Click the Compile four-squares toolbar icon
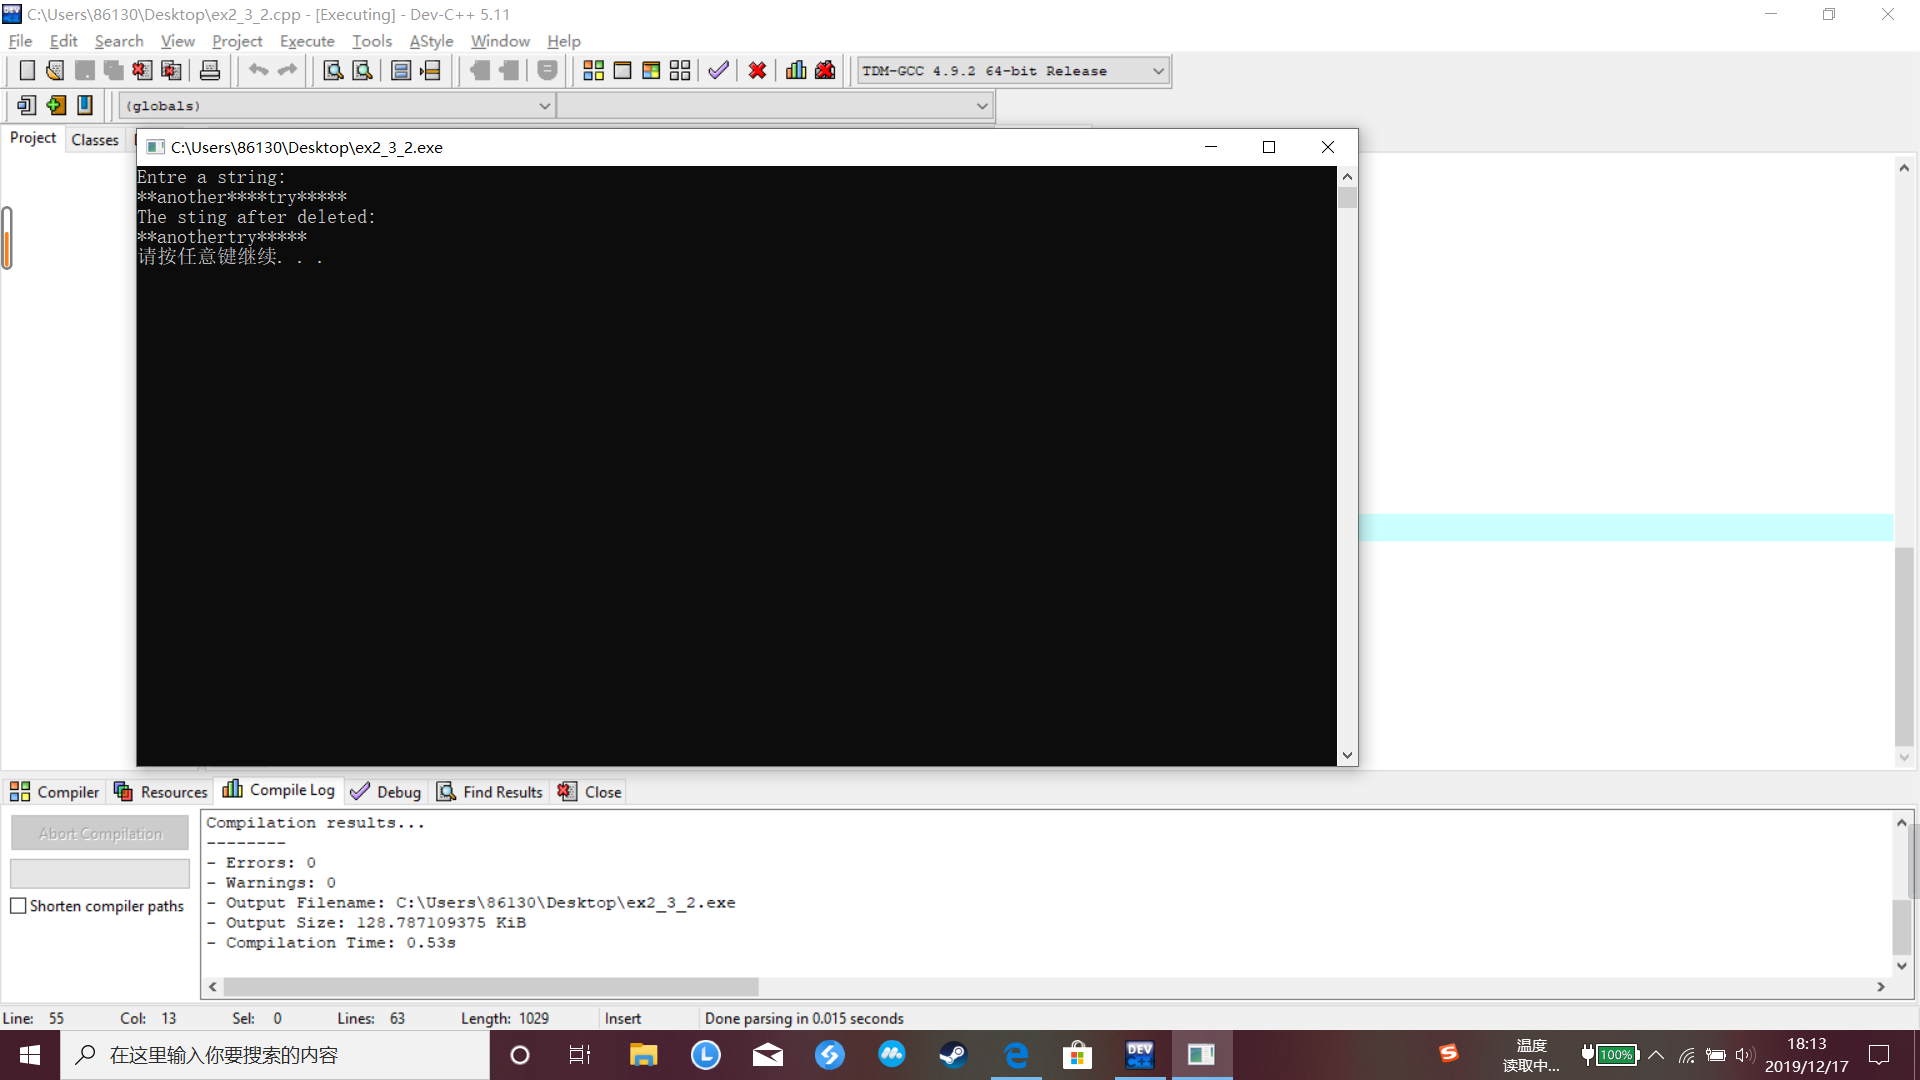The image size is (1920, 1080). pos(593,71)
